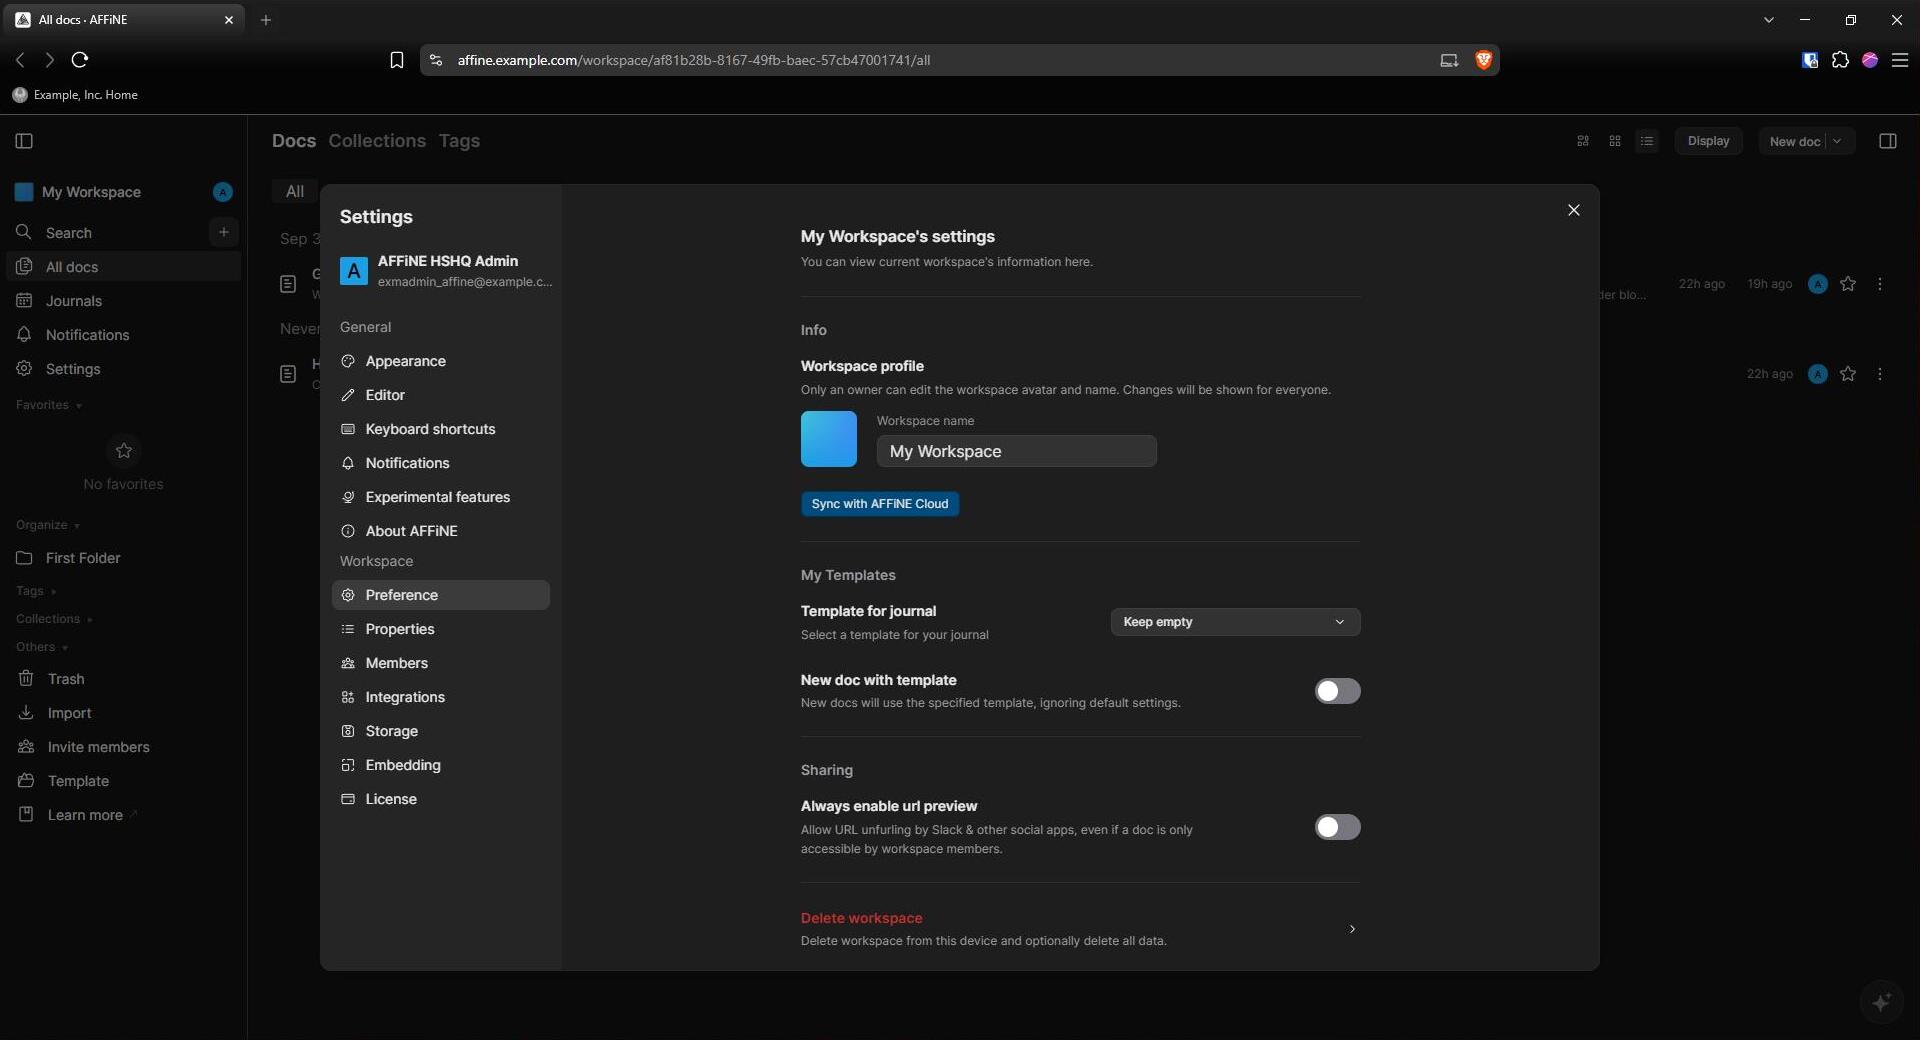Viewport: 1920px width, 1040px height.
Task: Open About AFFiNE page
Action: [x=441, y=531]
